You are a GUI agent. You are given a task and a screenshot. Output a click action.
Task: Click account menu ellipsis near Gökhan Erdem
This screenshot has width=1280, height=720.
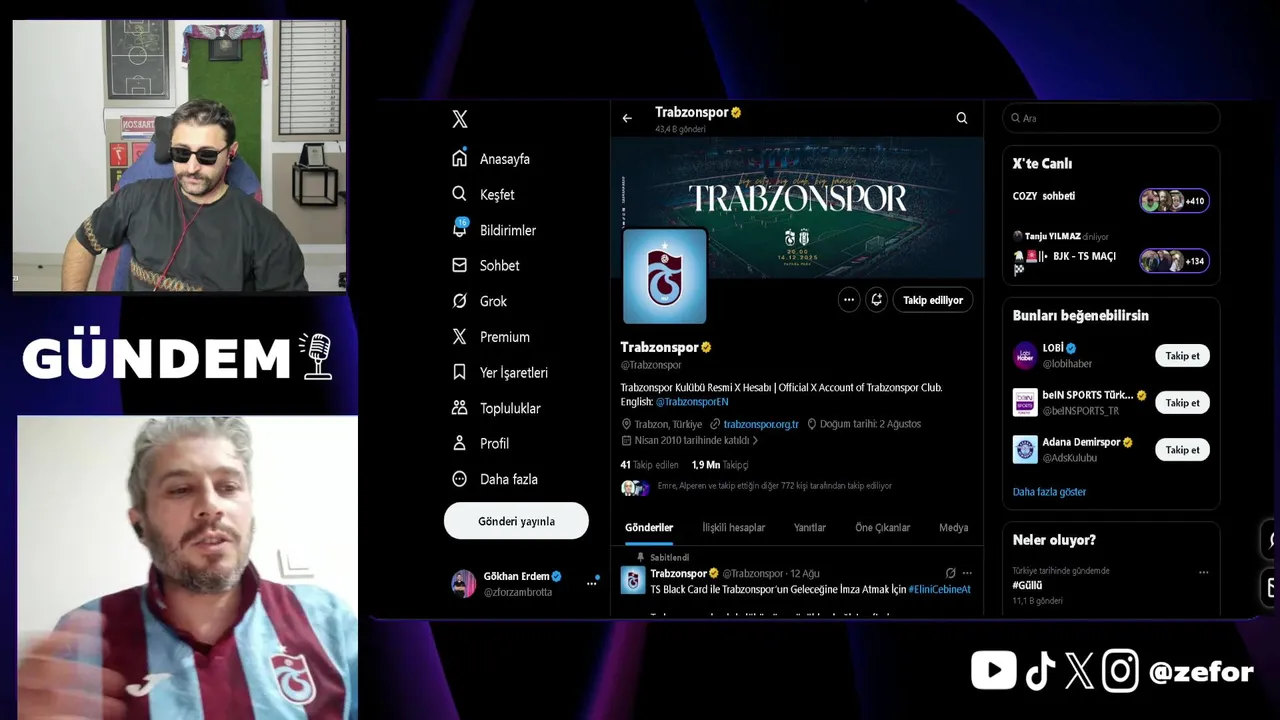click(591, 584)
